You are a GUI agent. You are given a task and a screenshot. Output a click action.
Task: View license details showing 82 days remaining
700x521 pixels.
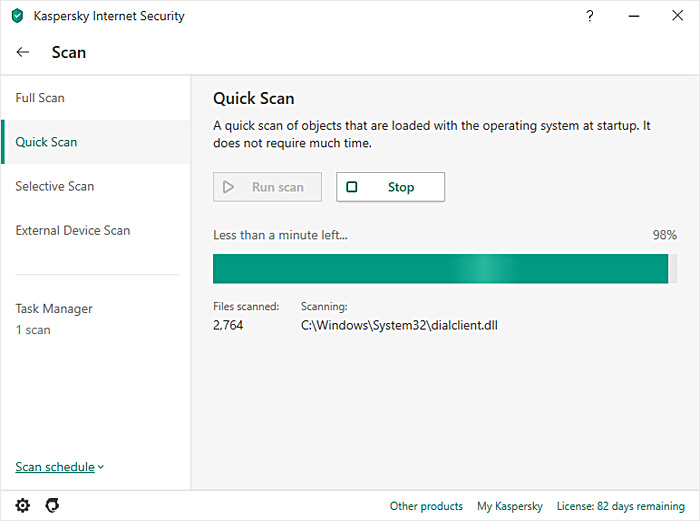620,506
